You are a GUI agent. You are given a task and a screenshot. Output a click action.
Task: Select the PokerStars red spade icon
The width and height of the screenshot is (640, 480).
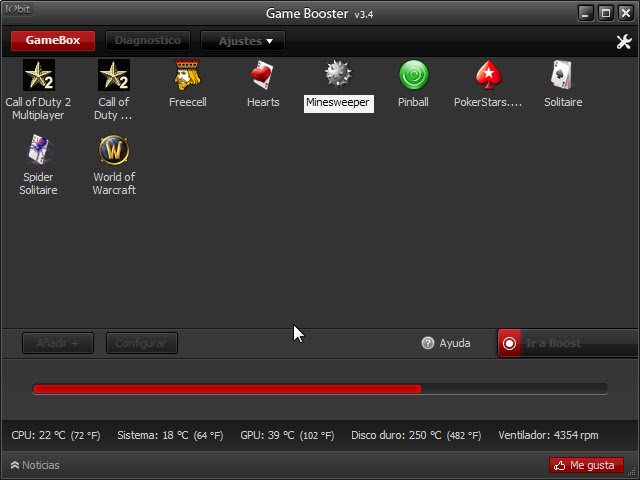click(488, 75)
